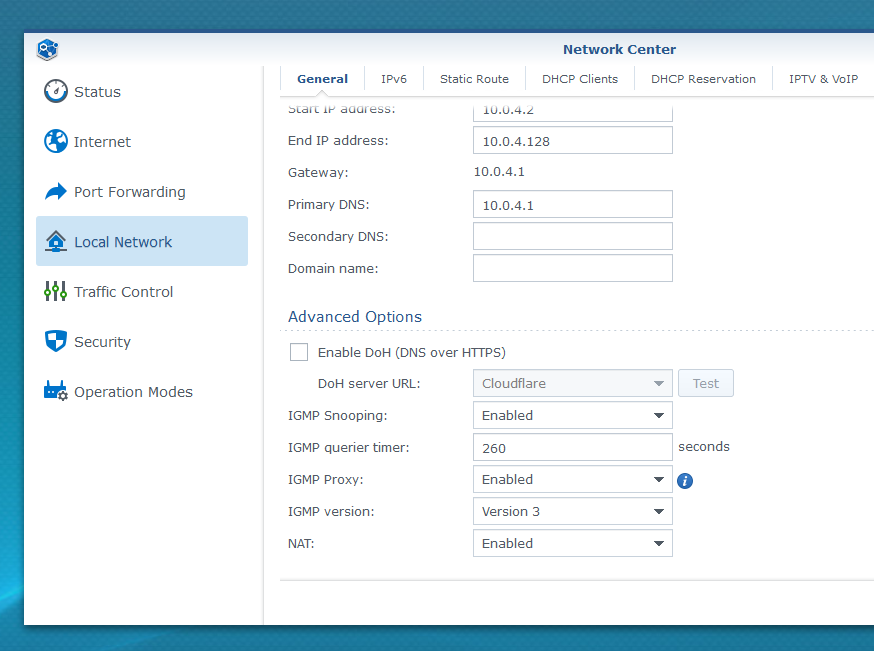Click the Internet globe icon
Image resolution: width=874 pixels, height=651 pixels.
point(55,142)
